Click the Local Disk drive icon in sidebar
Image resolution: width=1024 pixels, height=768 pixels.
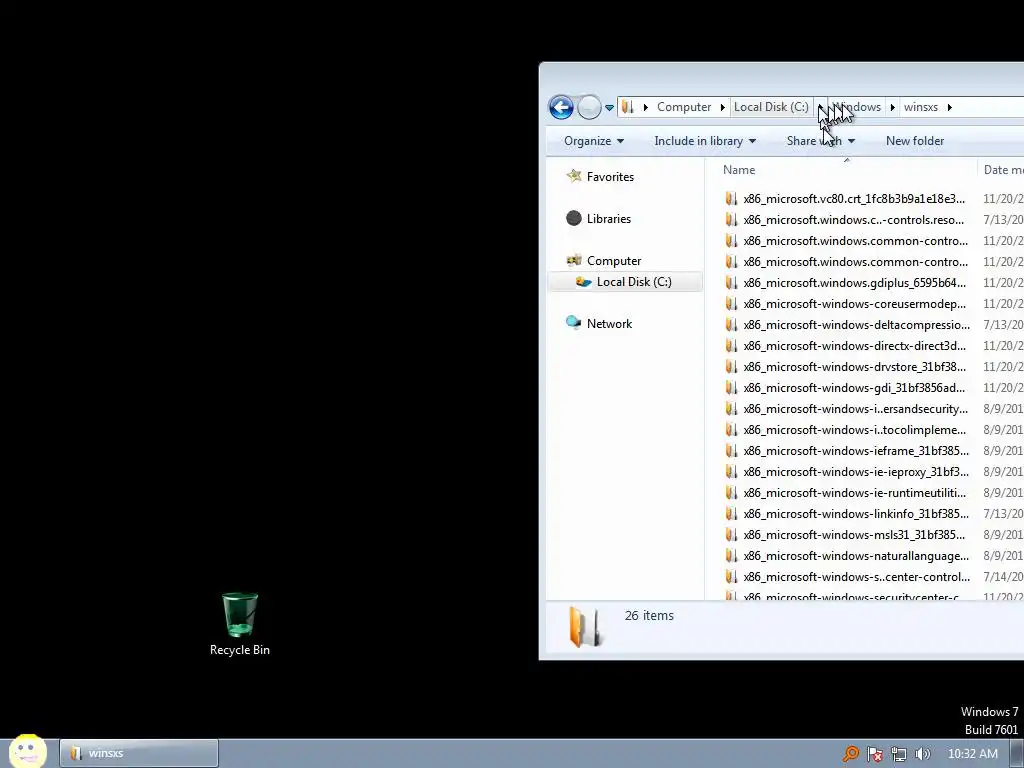click(583, 282)
